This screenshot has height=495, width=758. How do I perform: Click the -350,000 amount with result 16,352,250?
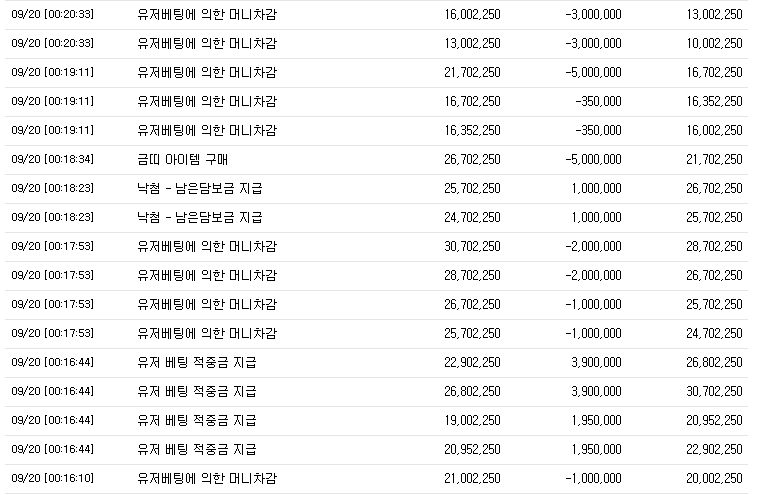598,102
